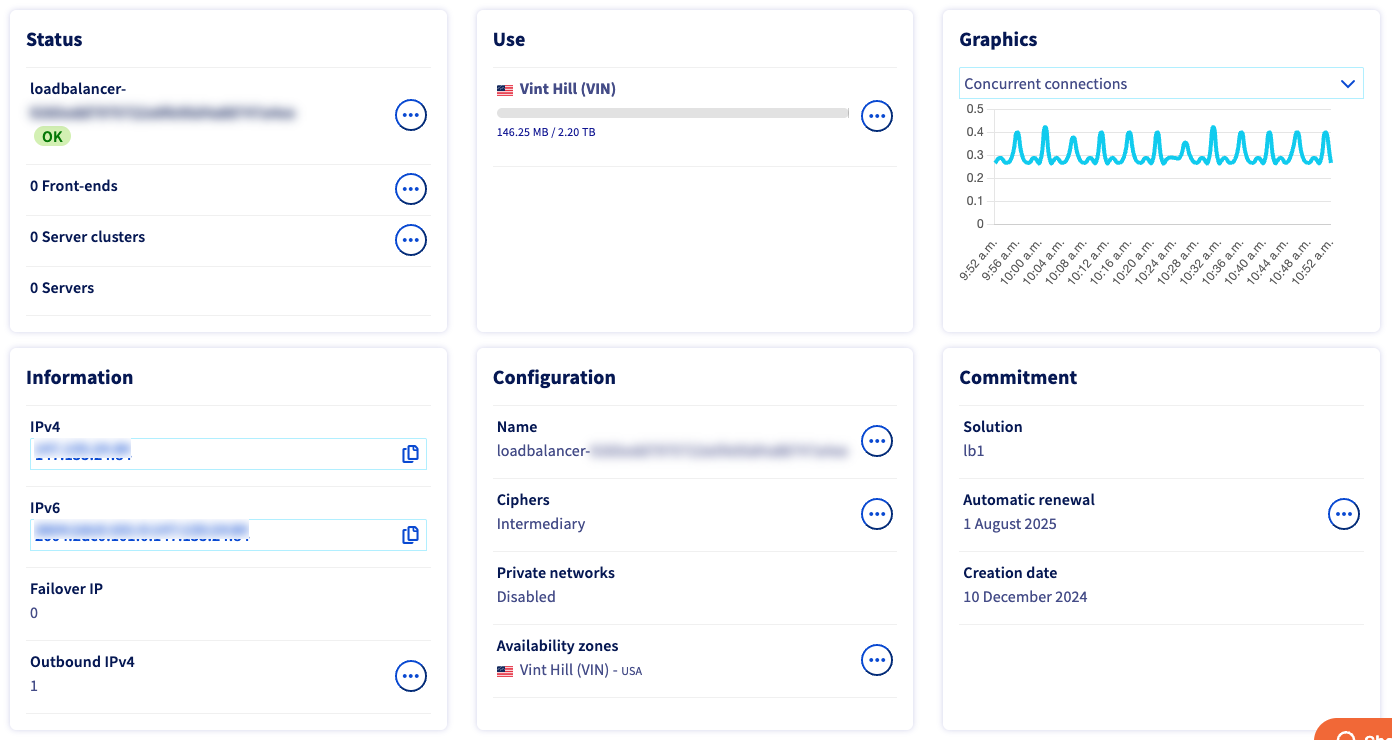Screen dimensions: 1392x740
Task: Click inside the IPv4 input field
Action: [x=200, y=453]
